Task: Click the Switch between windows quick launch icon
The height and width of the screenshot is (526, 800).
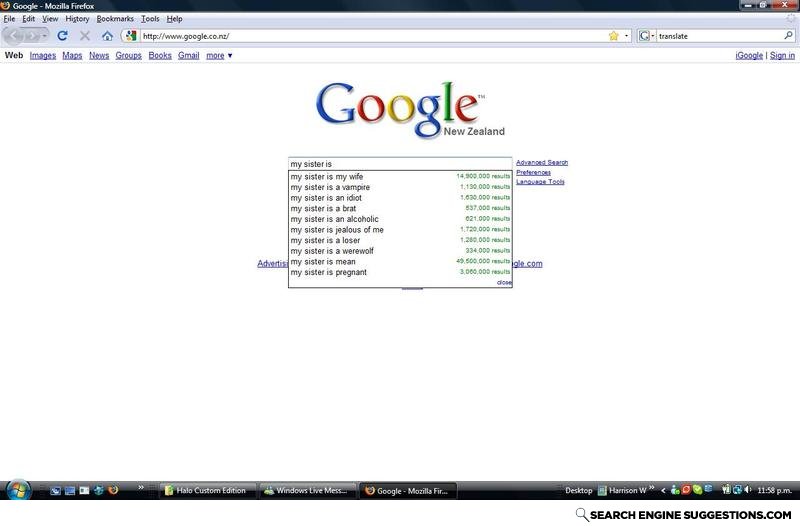Action: (x=70, y=490)
